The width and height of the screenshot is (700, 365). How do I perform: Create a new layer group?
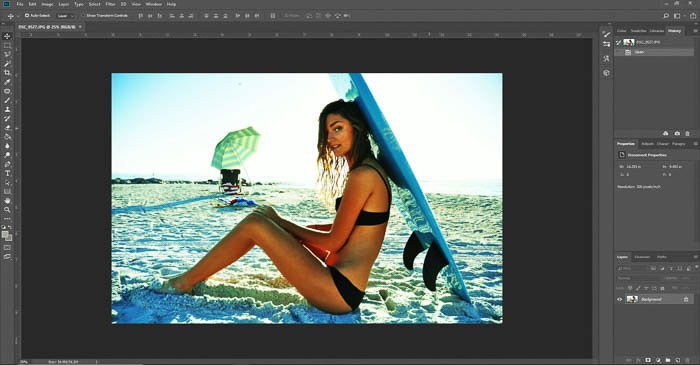[x=668, y=360]
